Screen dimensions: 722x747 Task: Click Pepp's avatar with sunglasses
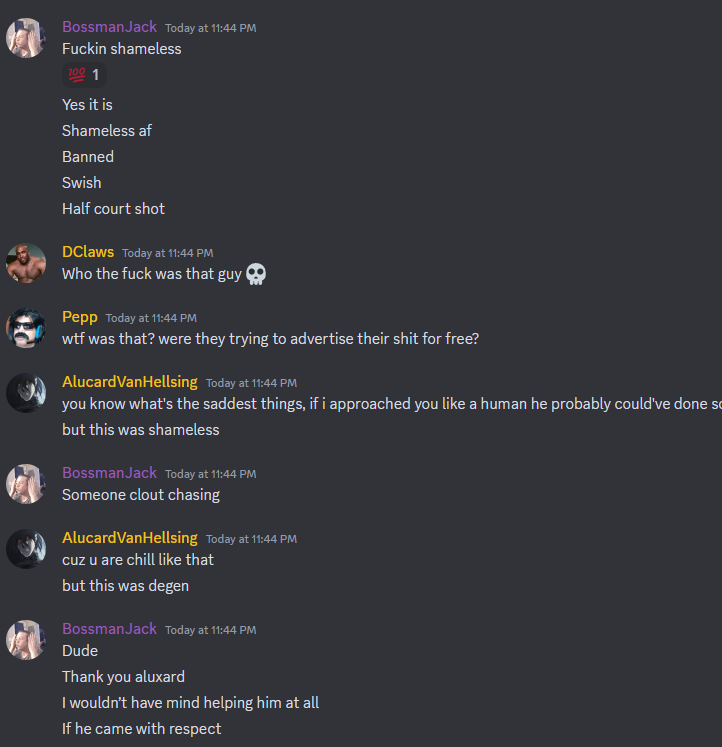[x=26, y=328]
